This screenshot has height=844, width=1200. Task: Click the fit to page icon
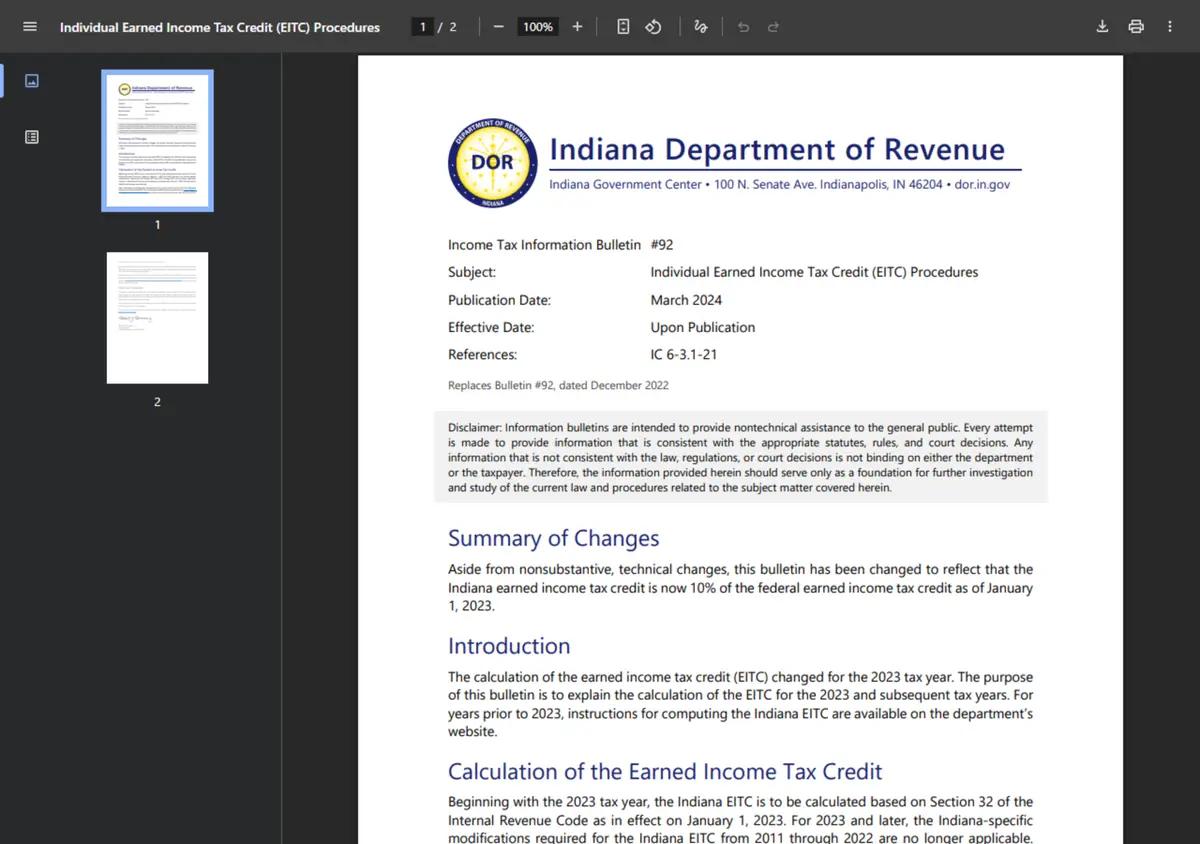(623, 27)
